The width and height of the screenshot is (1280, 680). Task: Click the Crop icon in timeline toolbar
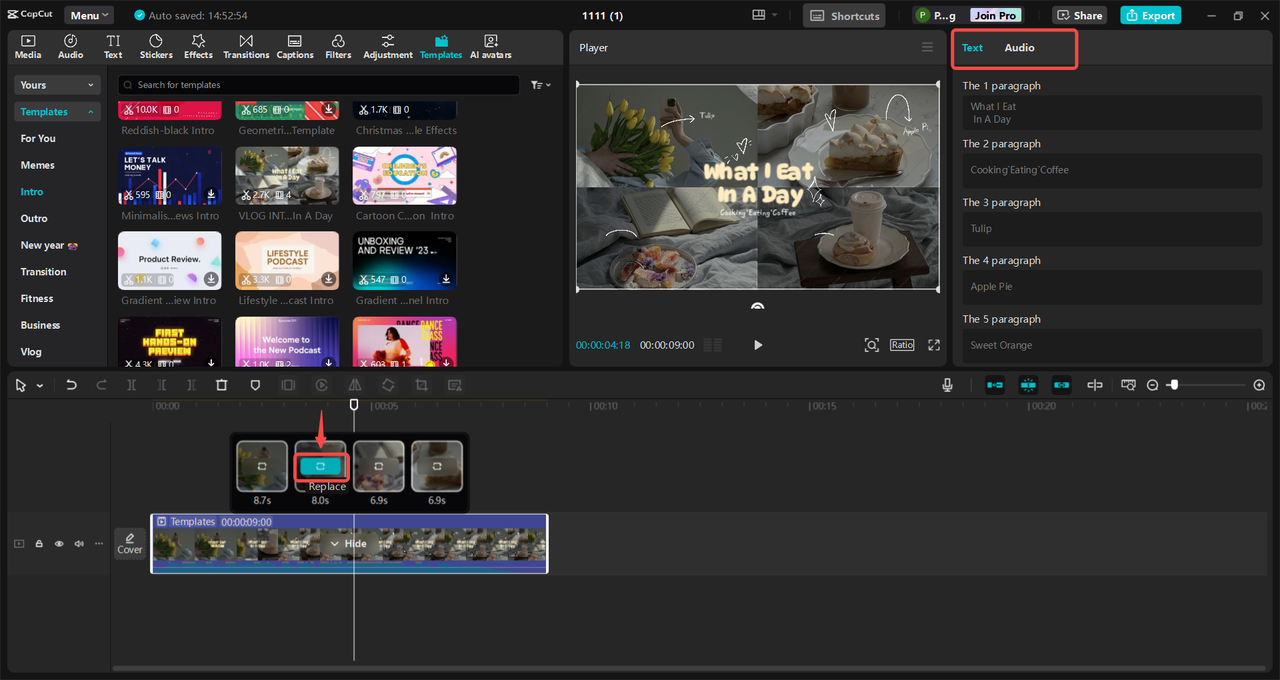[x=421, y=385]
